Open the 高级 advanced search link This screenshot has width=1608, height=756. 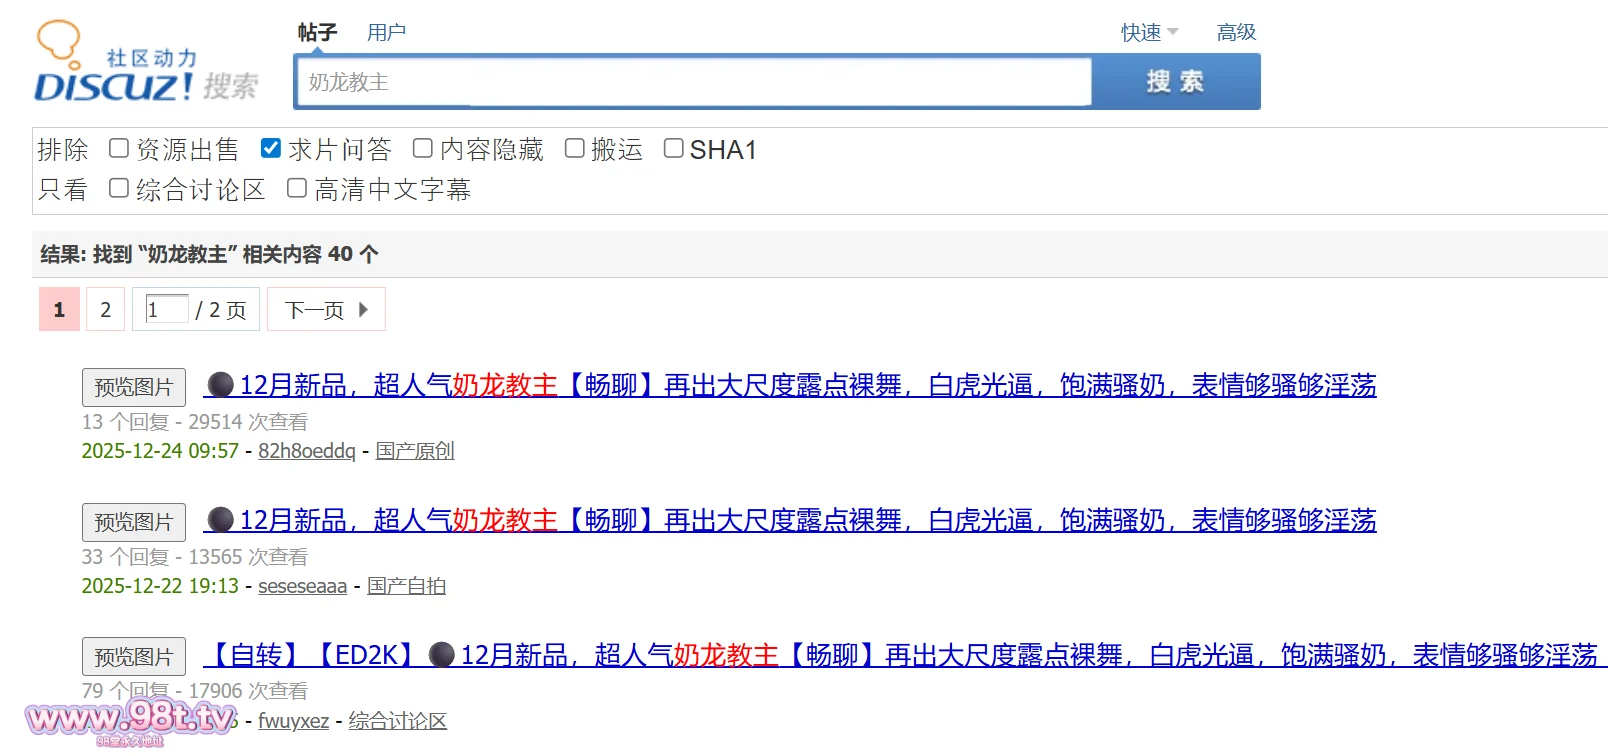[1236, 32]
